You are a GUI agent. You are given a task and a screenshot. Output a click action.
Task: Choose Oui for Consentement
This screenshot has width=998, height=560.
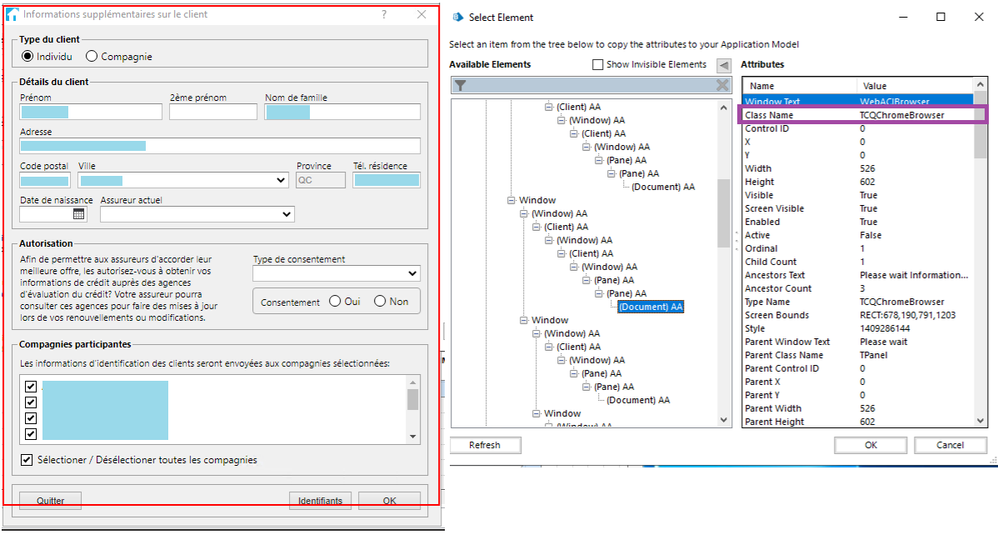pos(334,302)
